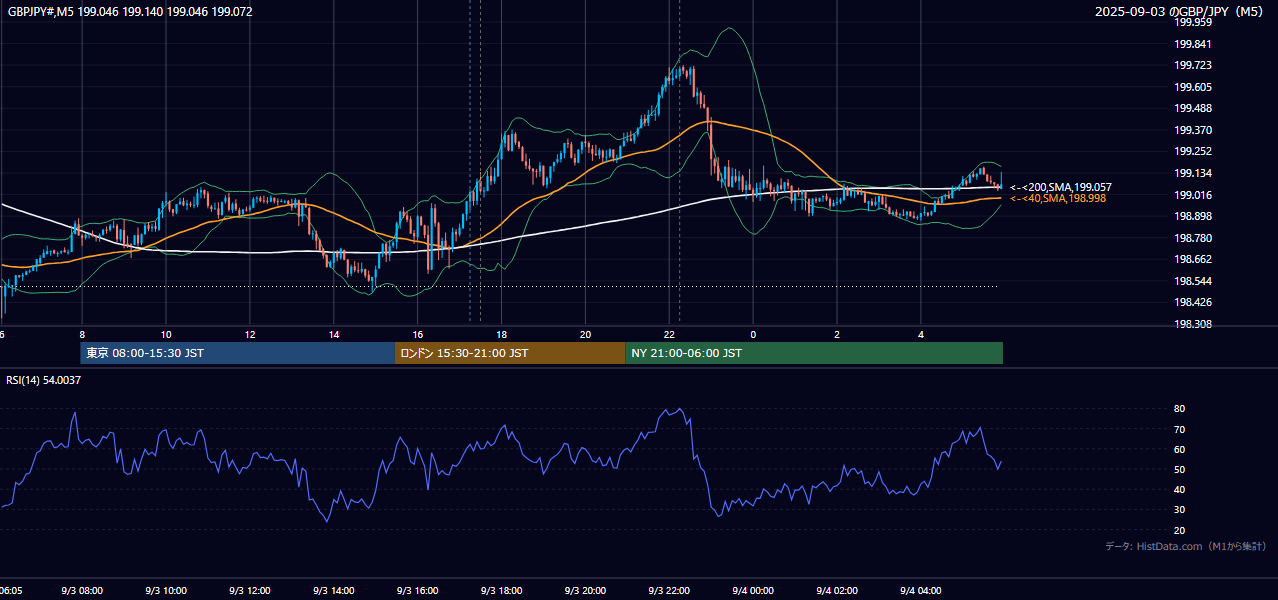Click price axis value 199.605
The image size is (1278, 600).
(1193, 87)
